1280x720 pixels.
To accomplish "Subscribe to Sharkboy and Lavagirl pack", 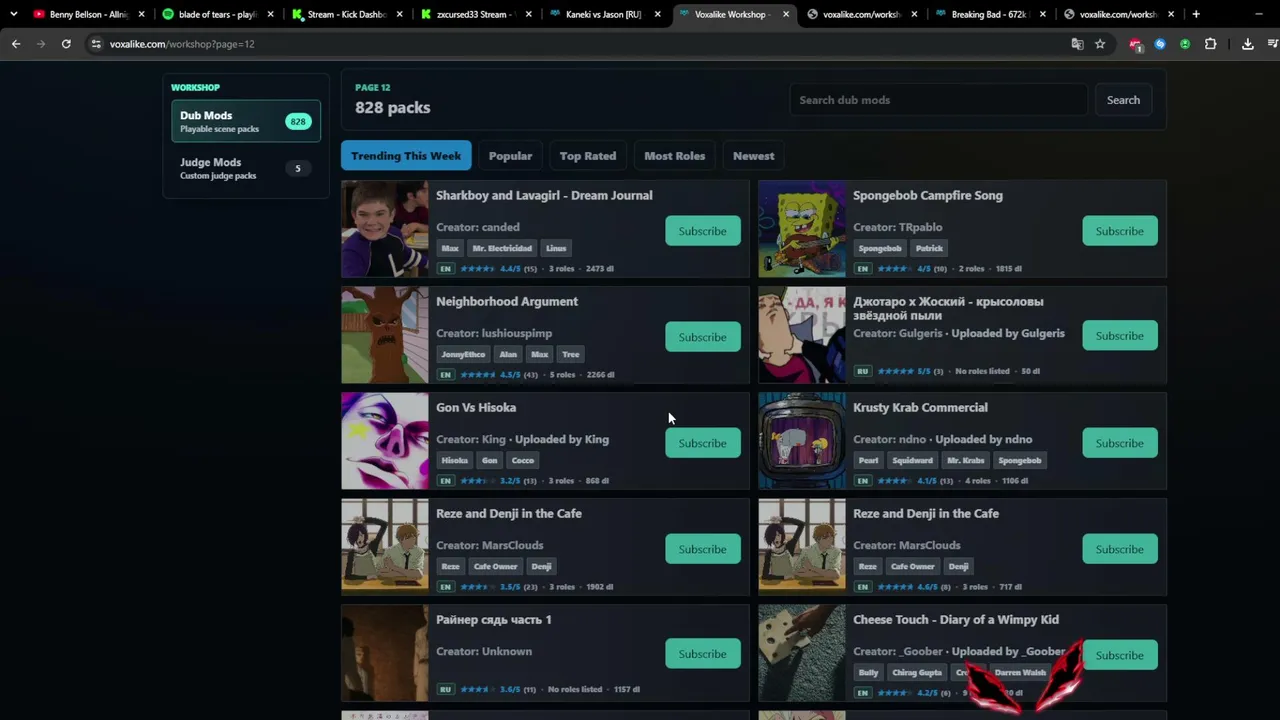I will [x=703, y=231].
